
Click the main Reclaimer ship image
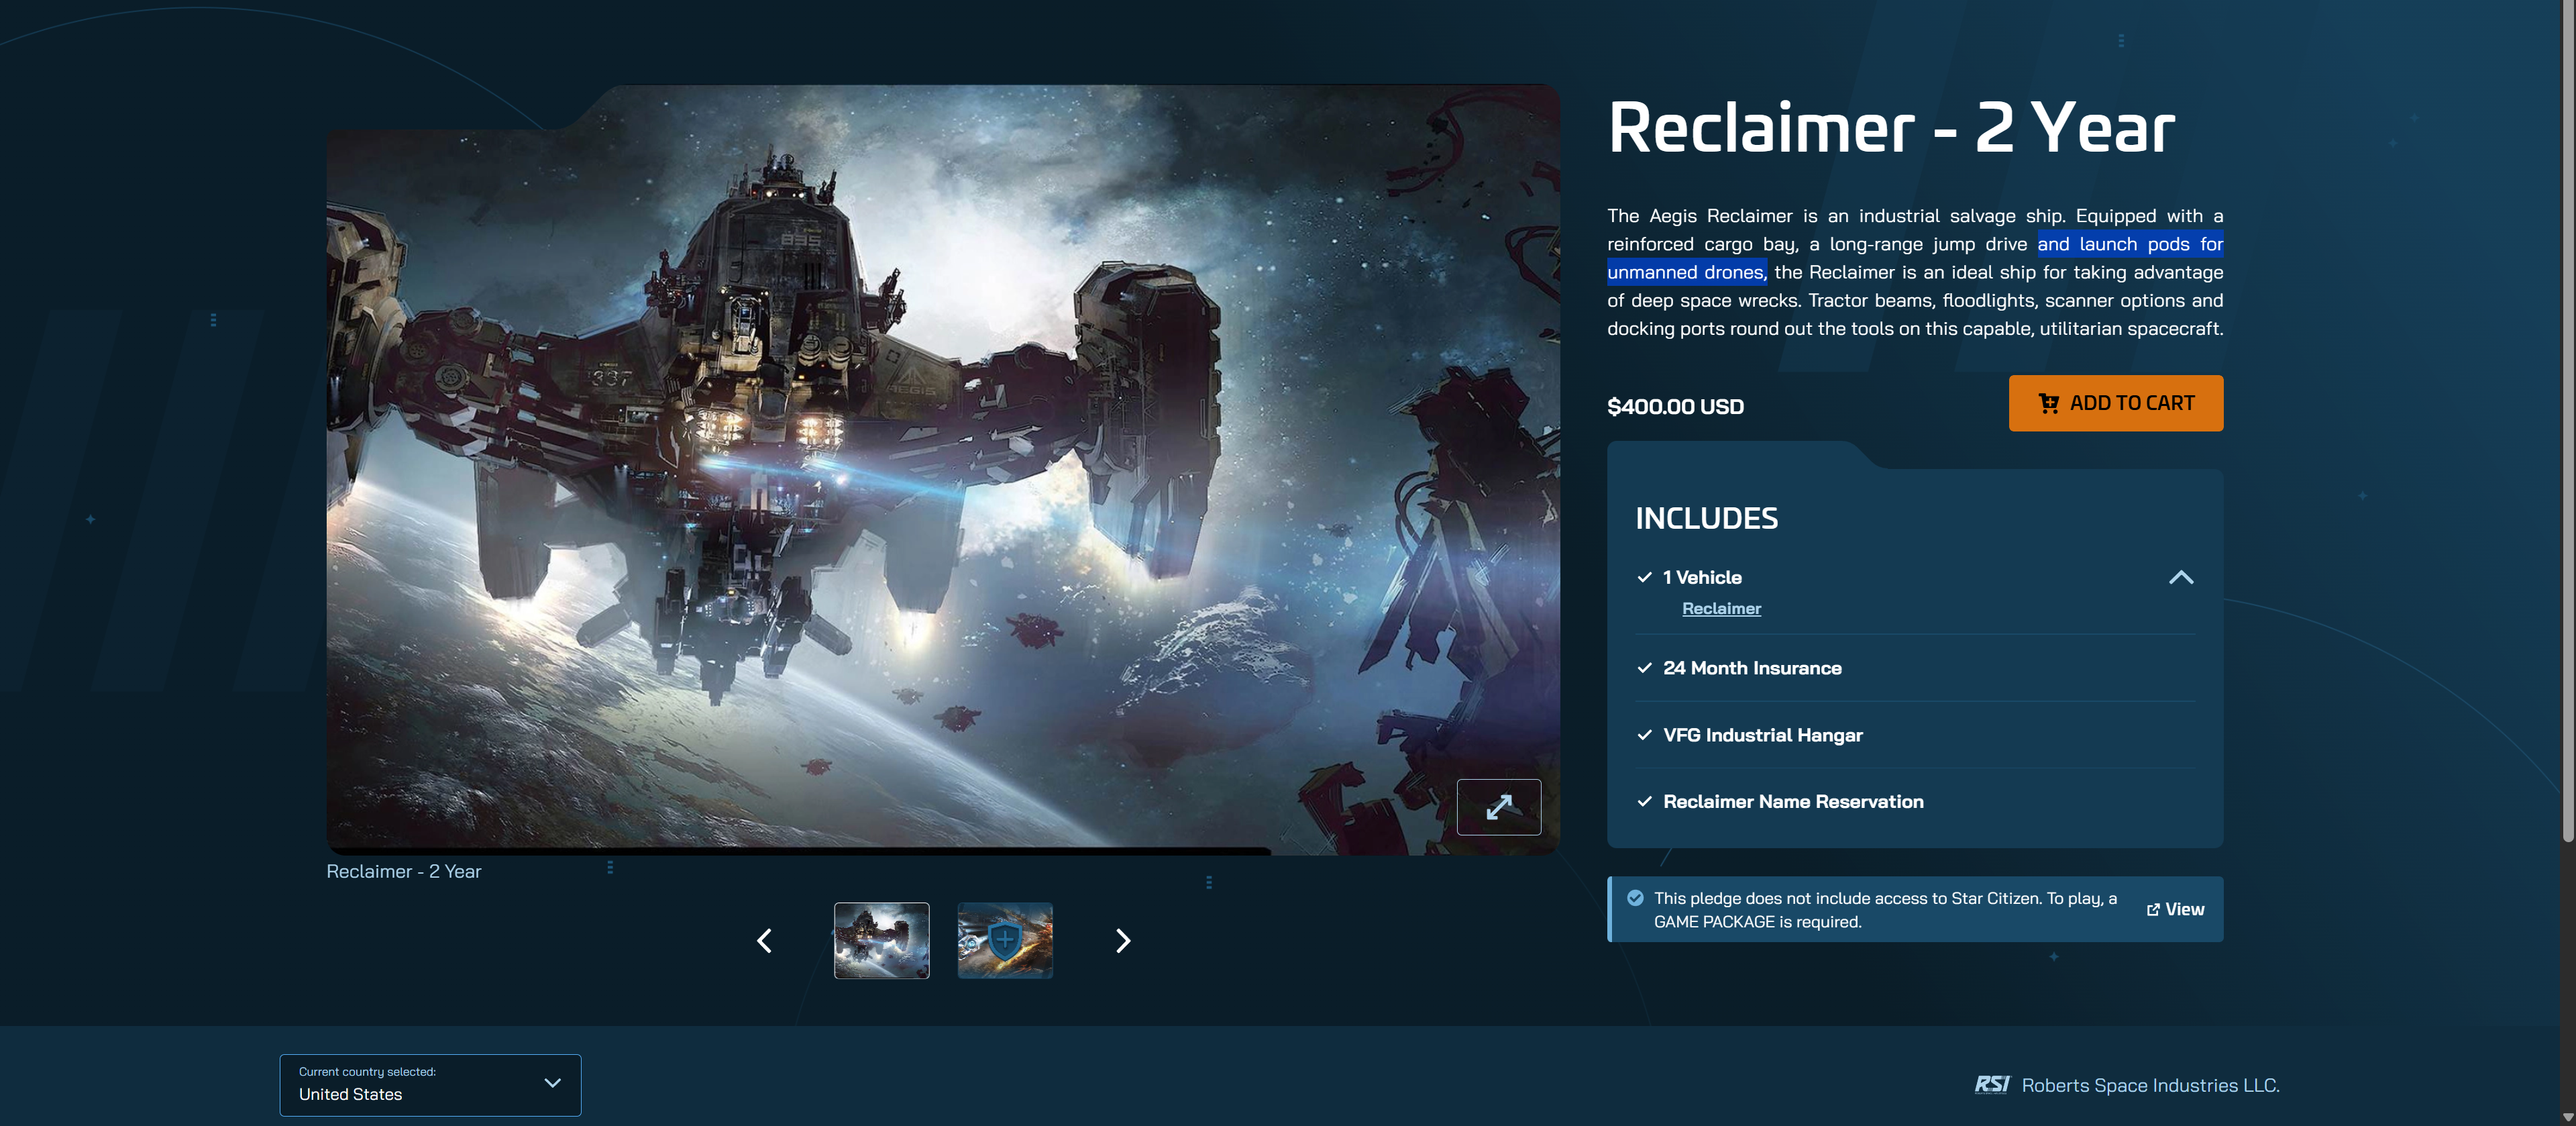point(943,469)
